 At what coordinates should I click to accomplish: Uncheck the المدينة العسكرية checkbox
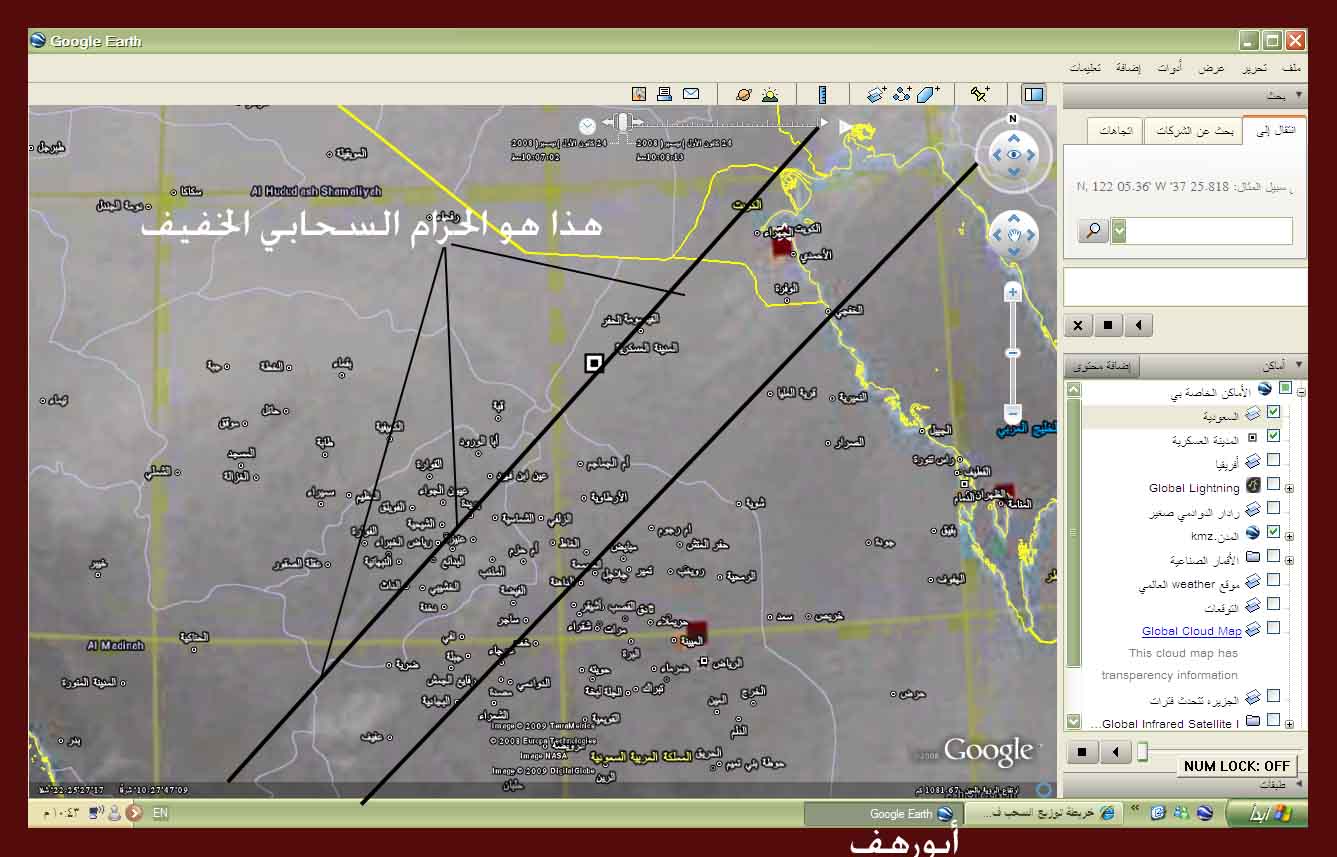coord(1273,436)
